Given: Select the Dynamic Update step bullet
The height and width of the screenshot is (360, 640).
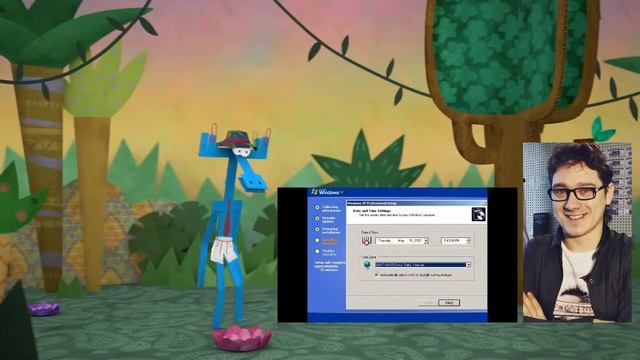Looking at the screenshot, I should click(317, 218).
